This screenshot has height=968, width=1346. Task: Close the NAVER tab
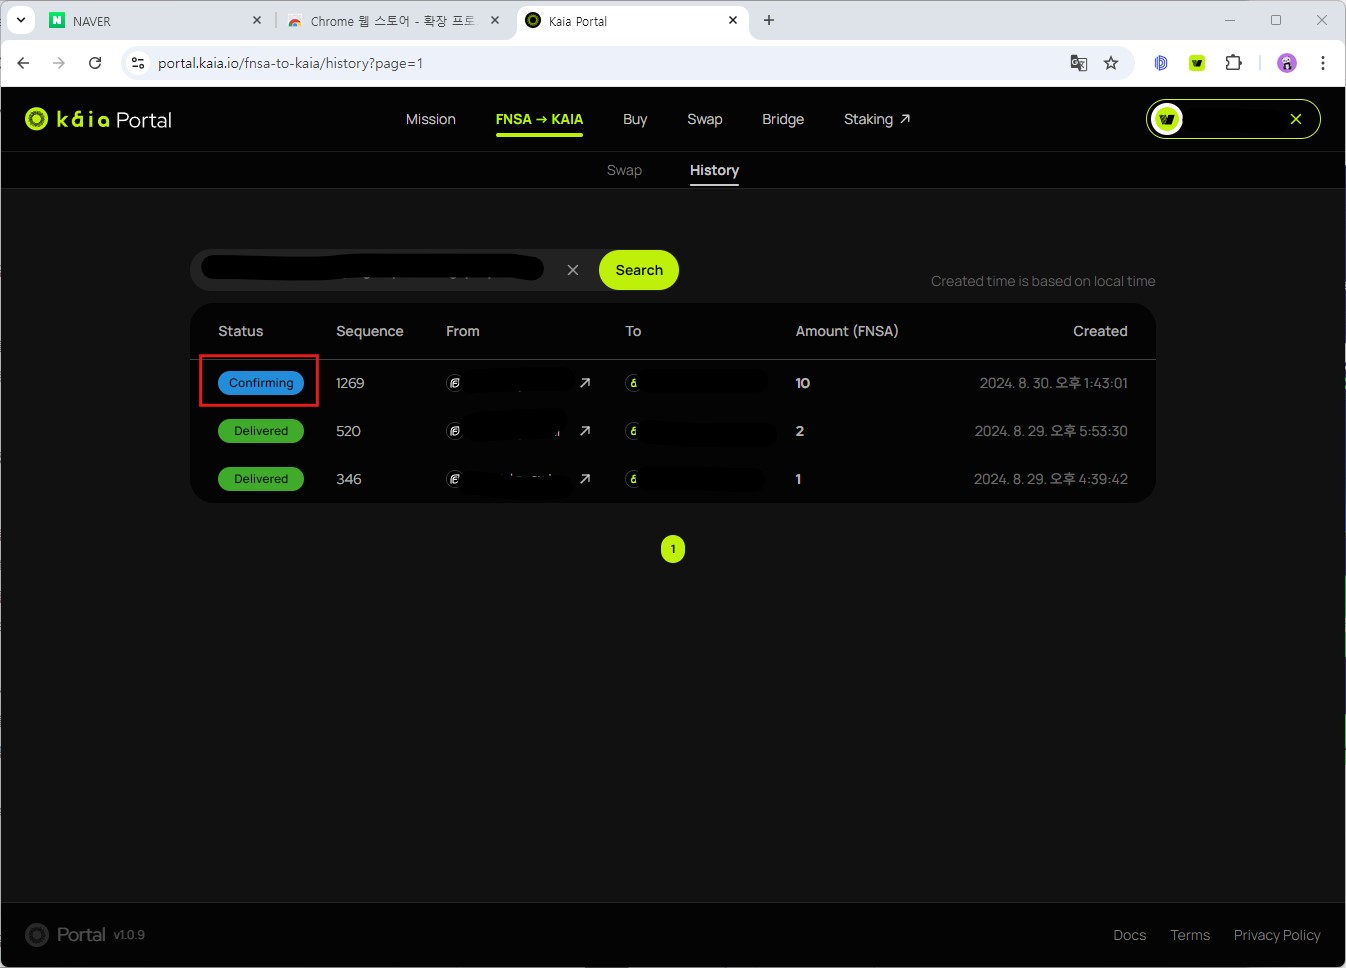[x=257, y=20]
